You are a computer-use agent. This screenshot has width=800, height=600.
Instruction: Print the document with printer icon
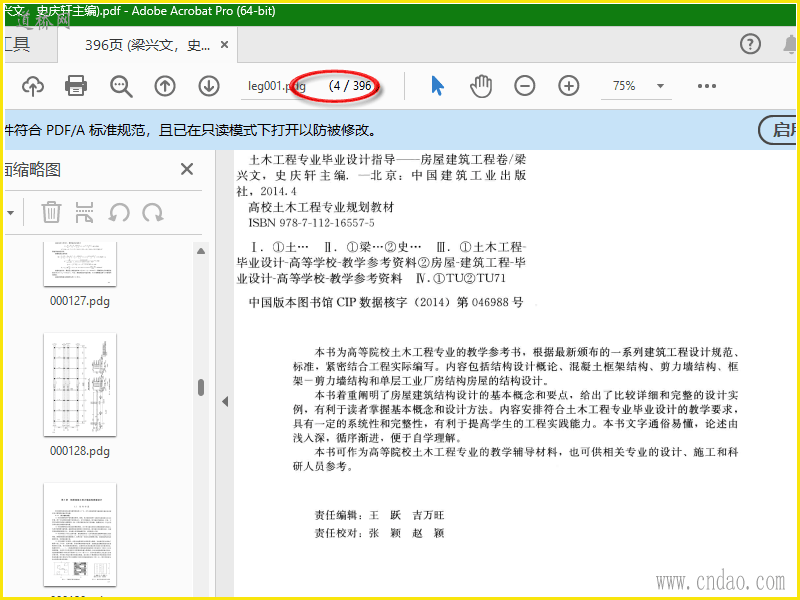(76, 86)
